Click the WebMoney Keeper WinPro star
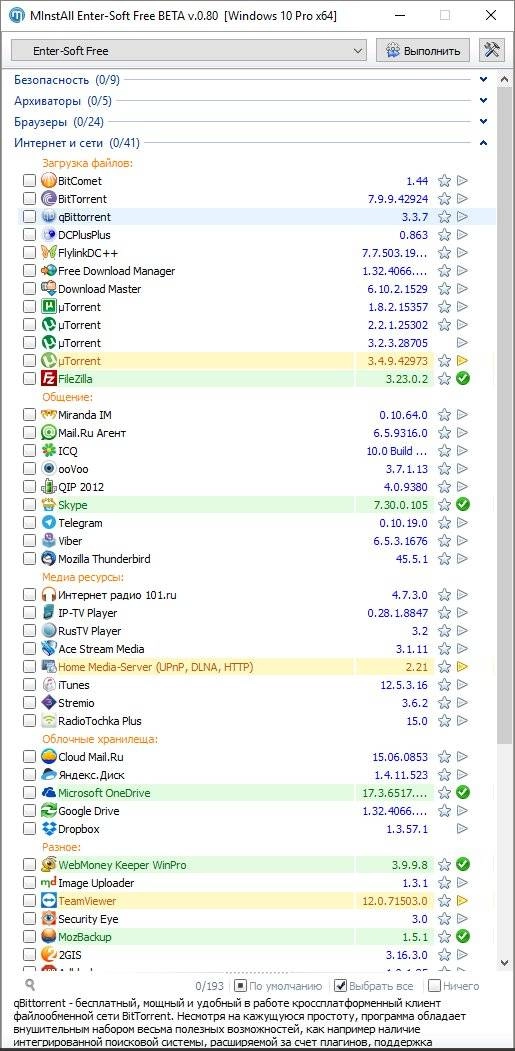The width and height of the screenshot is (515, 1051). click(444, 865)
